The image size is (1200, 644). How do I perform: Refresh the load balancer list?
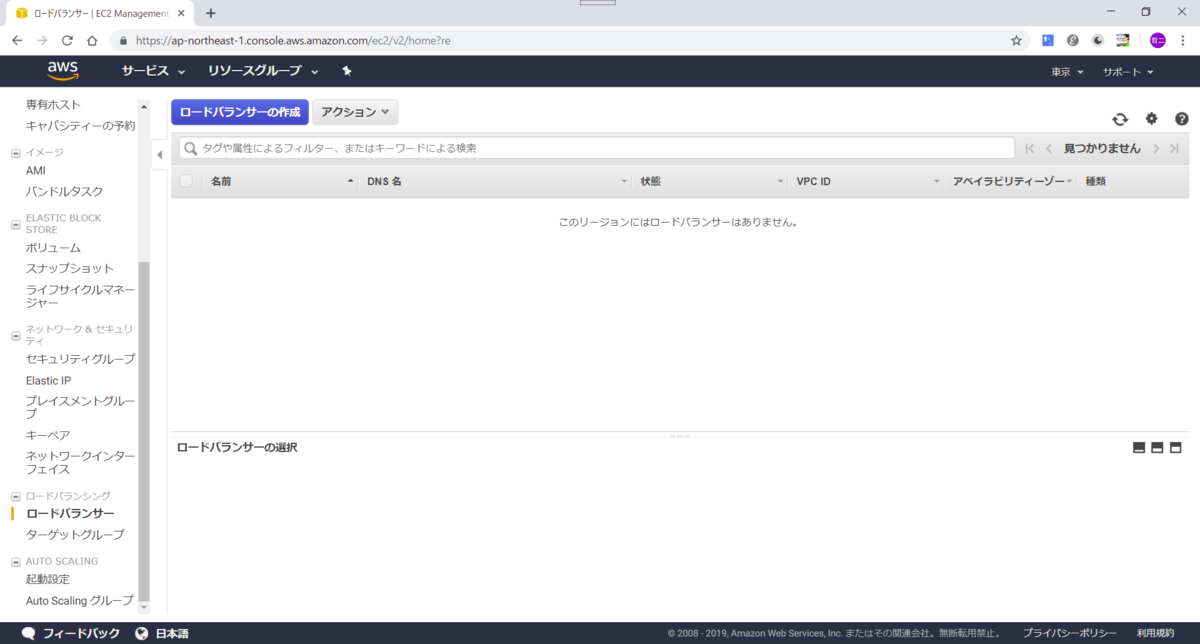click(1120, 118)
